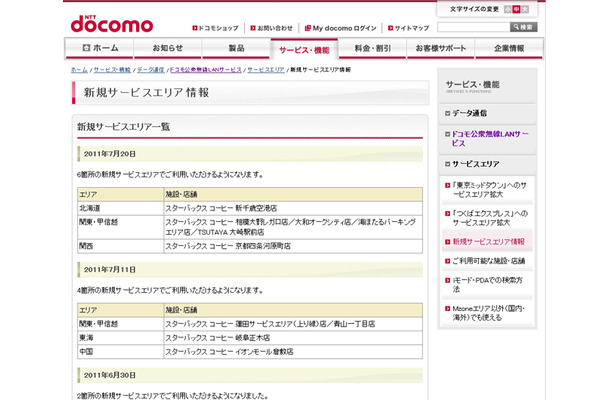
Task: Click サービス・機能 sidebar heading
Action: click(472, 85)
